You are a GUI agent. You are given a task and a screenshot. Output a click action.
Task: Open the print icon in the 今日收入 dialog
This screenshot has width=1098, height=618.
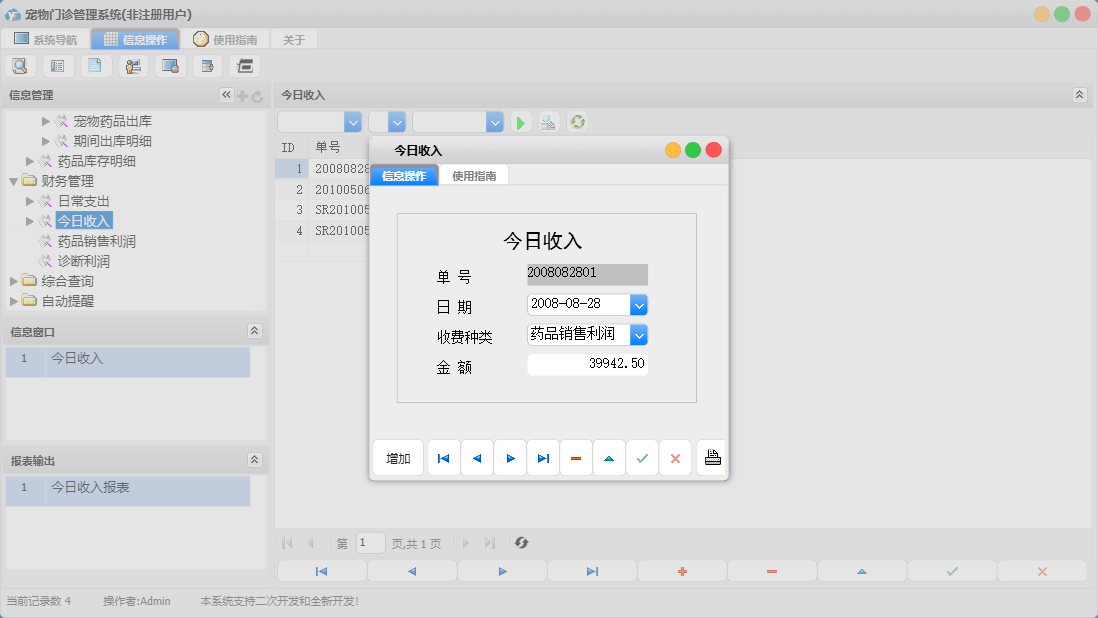click(x=710, y=457)
